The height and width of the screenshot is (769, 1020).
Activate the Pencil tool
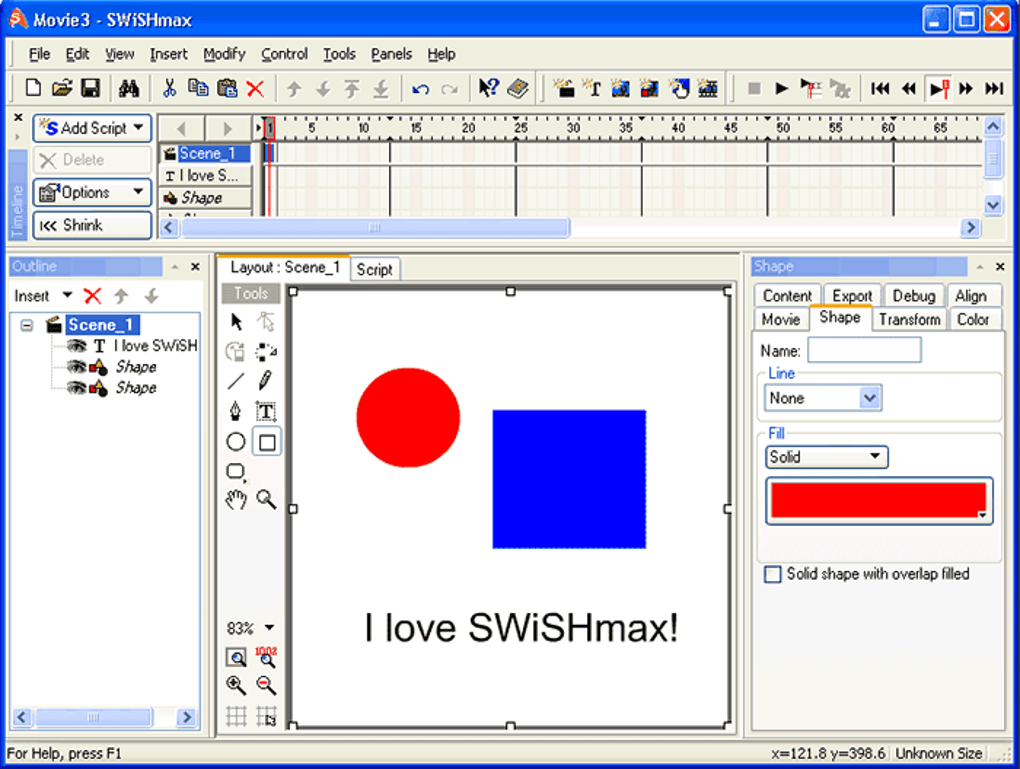(x=265, y=380)
